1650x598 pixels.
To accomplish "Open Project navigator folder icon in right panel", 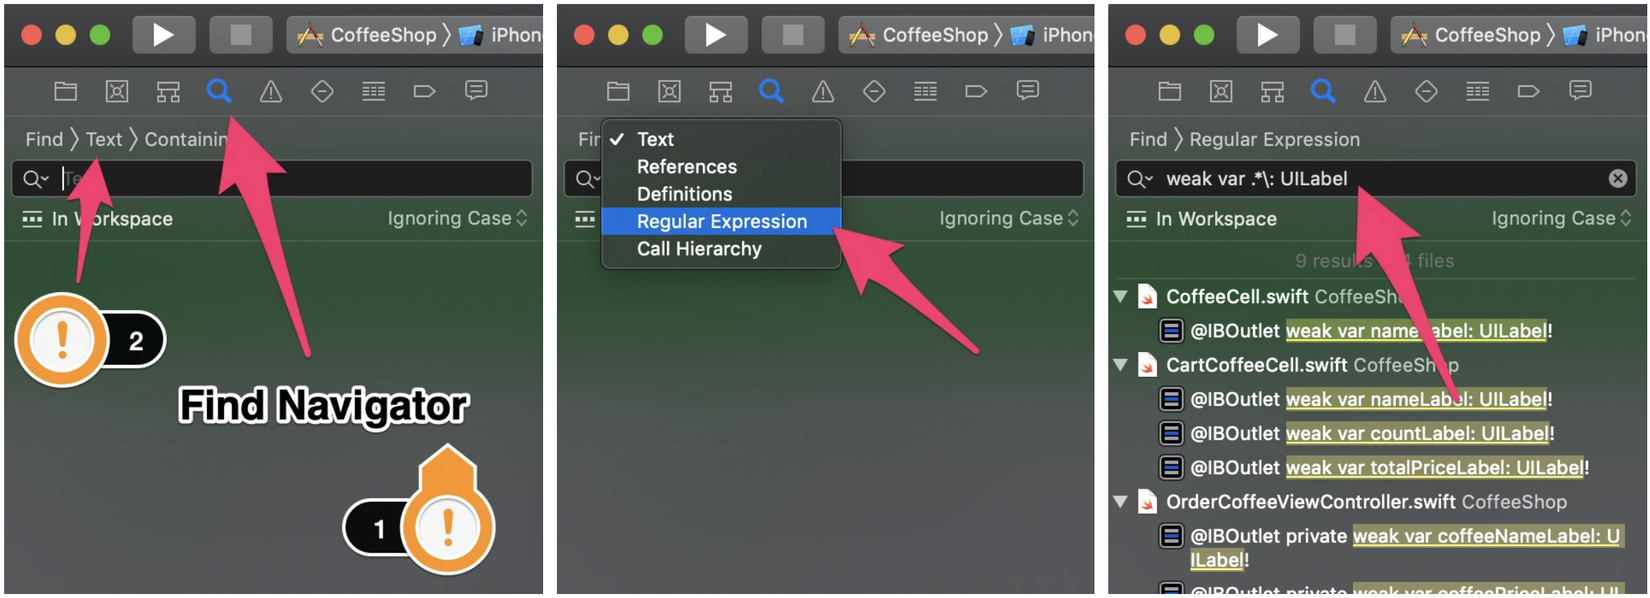I will 1170,92.
